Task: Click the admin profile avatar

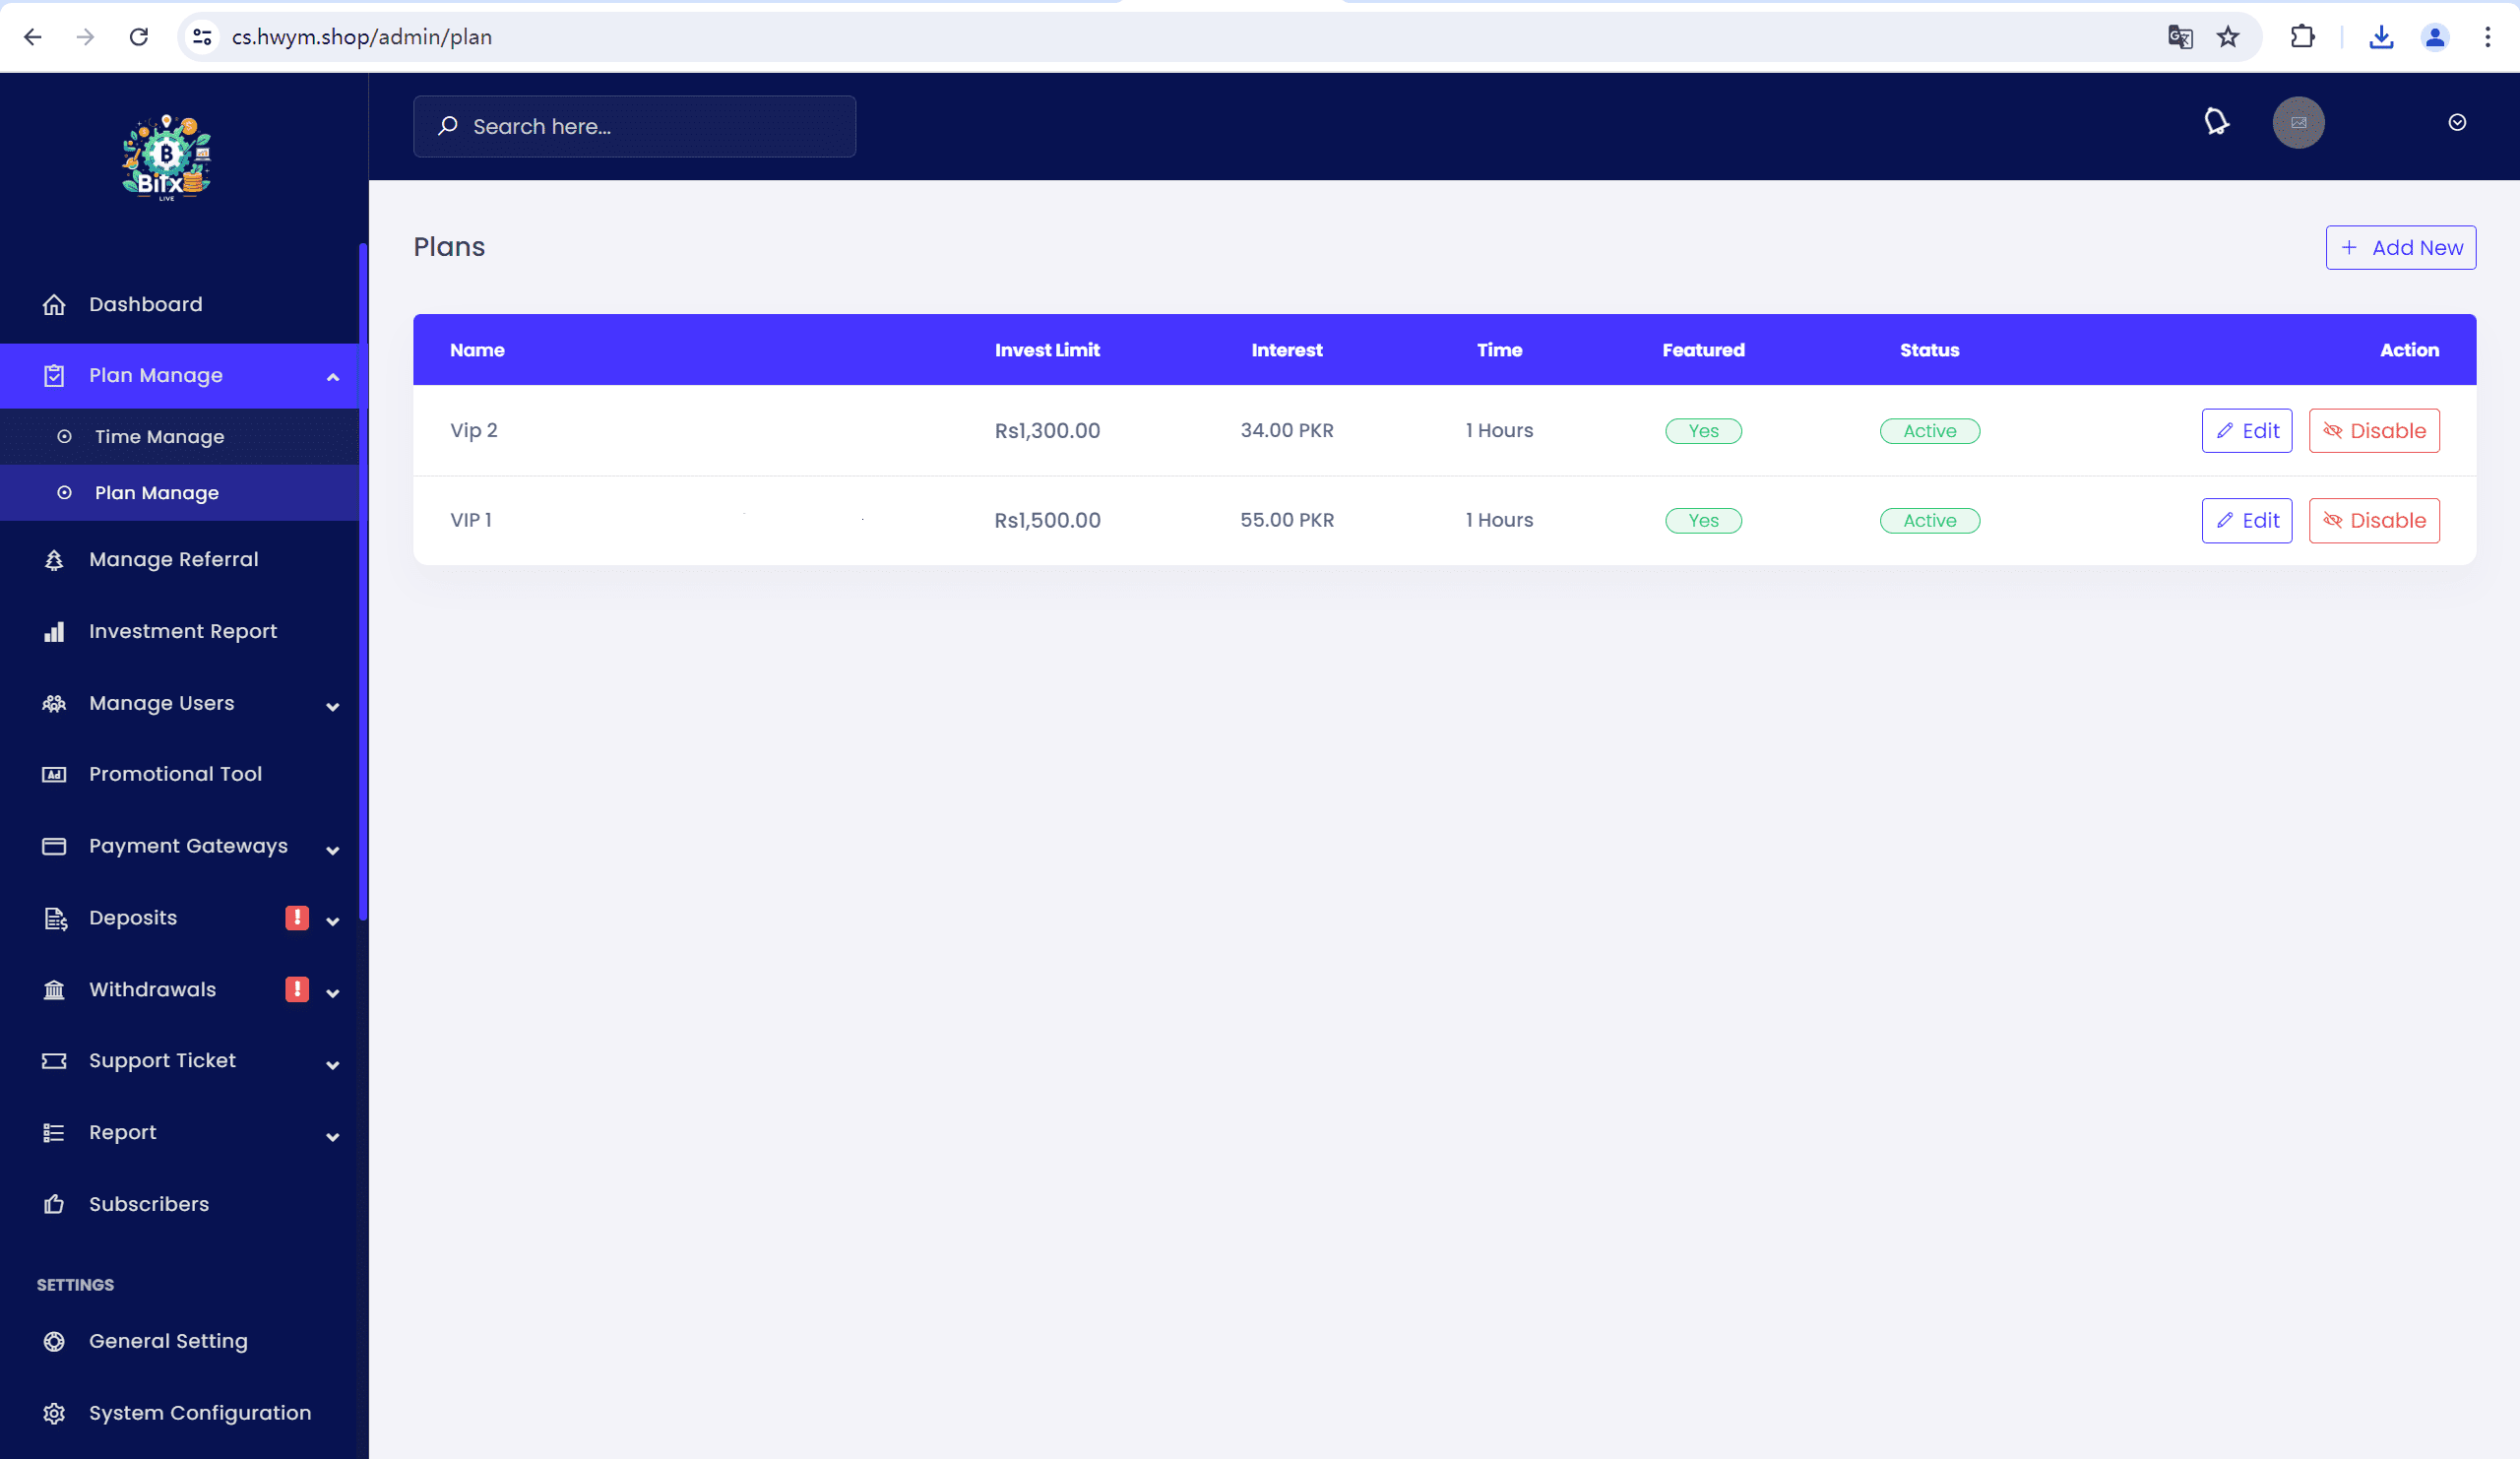Action: (x=2298, y=122)
